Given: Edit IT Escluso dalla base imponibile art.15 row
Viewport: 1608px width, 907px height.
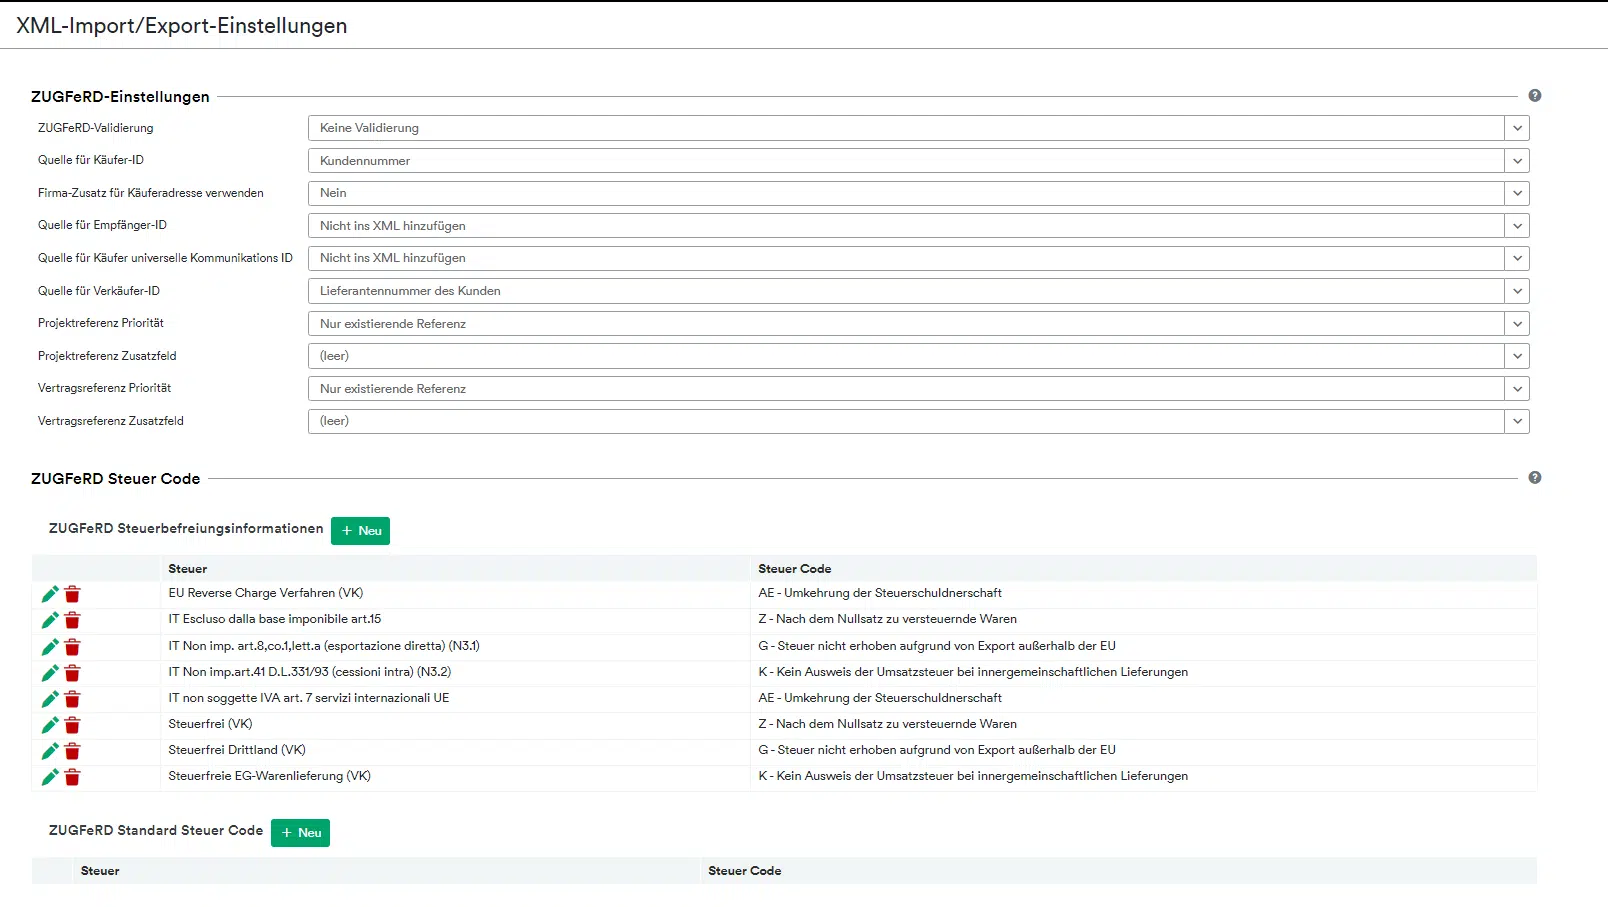Looking at the screenshot, I should point(50,620).
